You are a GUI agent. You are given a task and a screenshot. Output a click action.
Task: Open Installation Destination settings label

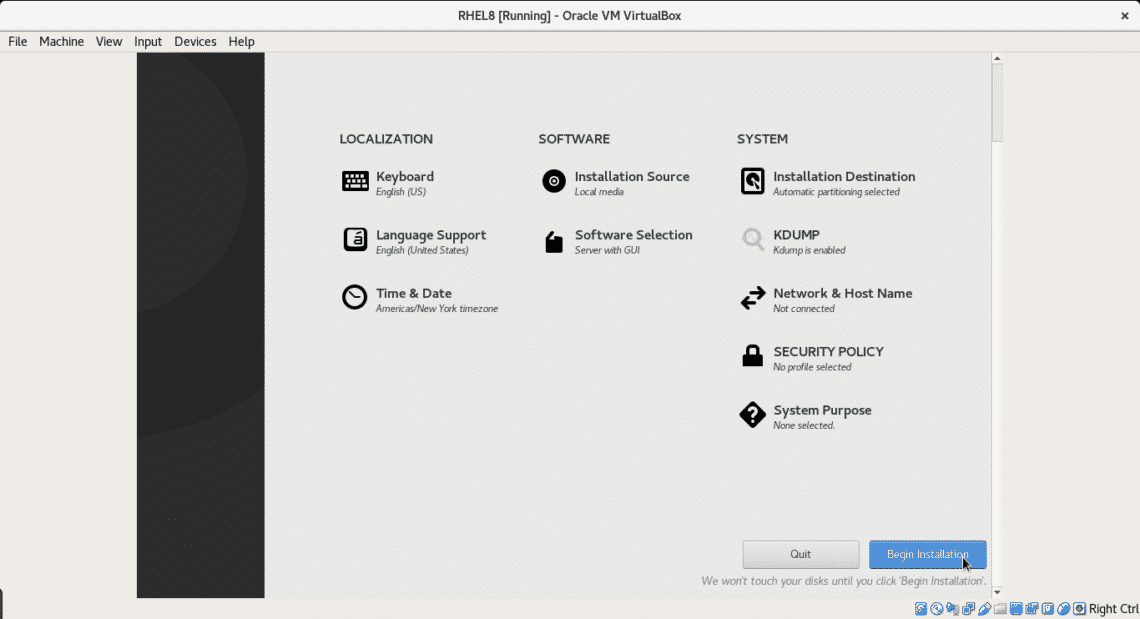pyautogui.click(x=844, y=176)
